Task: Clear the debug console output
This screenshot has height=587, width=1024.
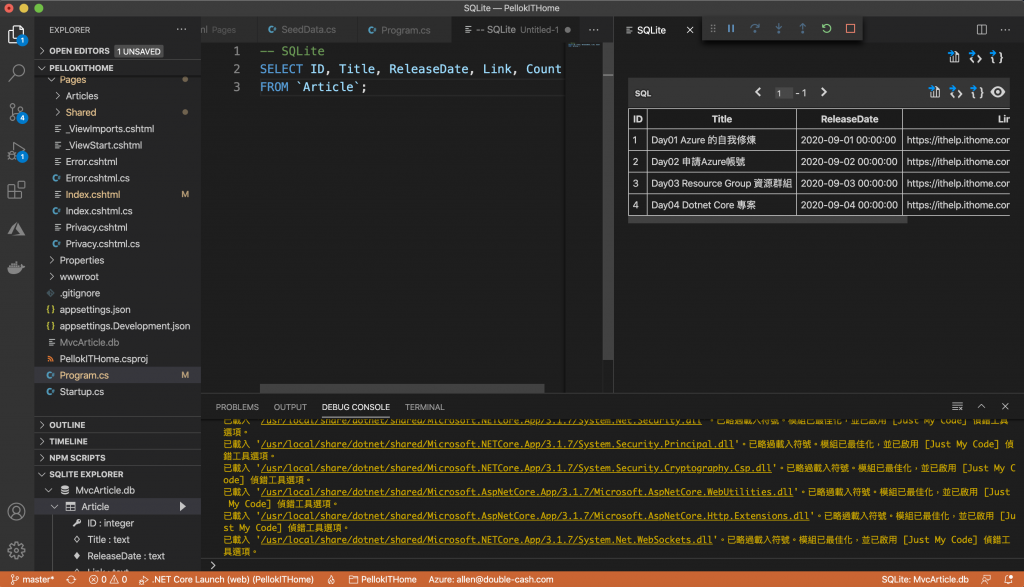Action: tap(957, 406)
